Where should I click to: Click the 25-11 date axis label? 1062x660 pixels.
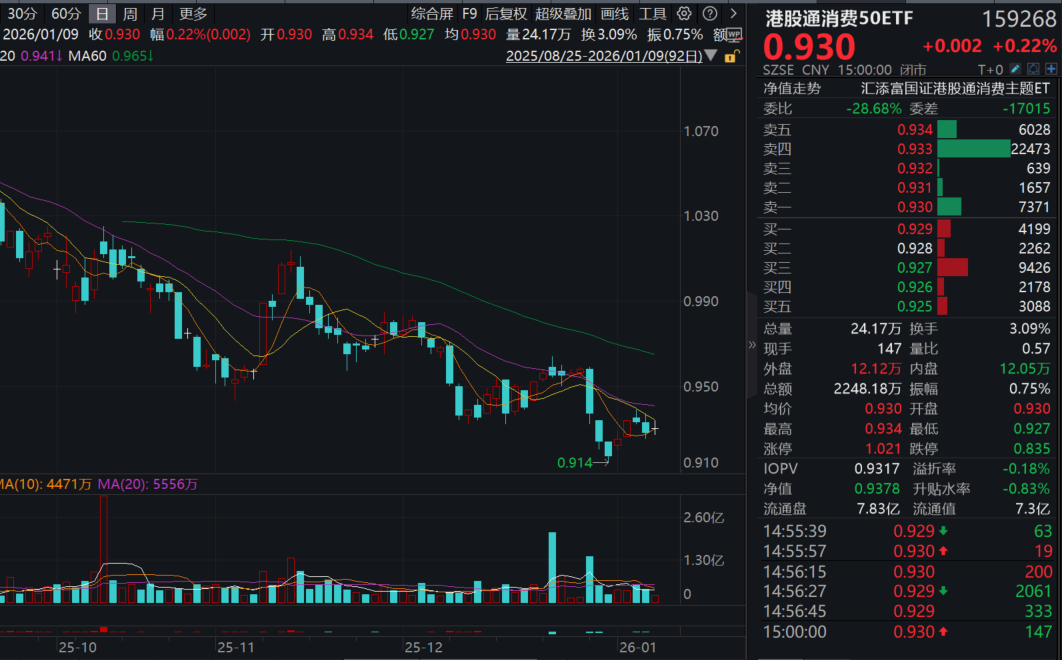(236, 647)
